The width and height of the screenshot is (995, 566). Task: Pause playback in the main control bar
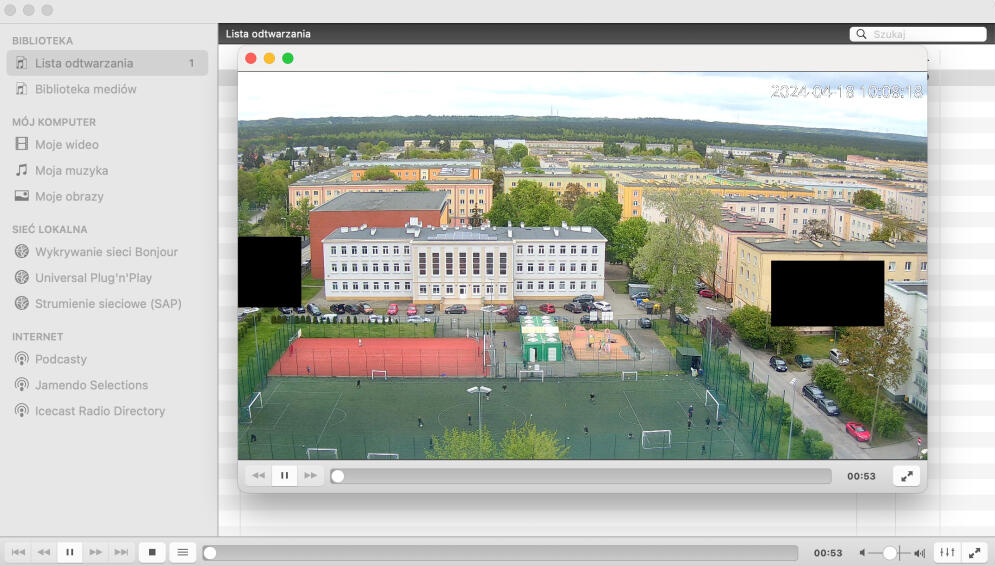tap(70, 552)
